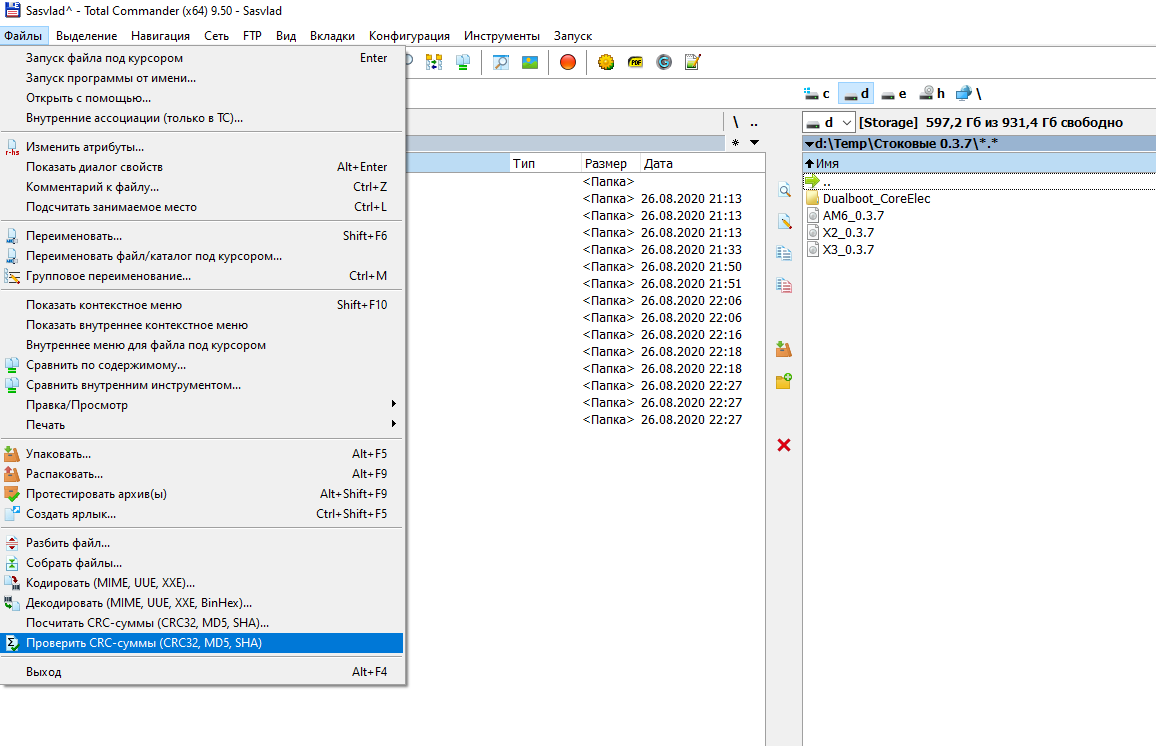Switch to drive c button
1156x746 pixels.
tap(818, 94)
